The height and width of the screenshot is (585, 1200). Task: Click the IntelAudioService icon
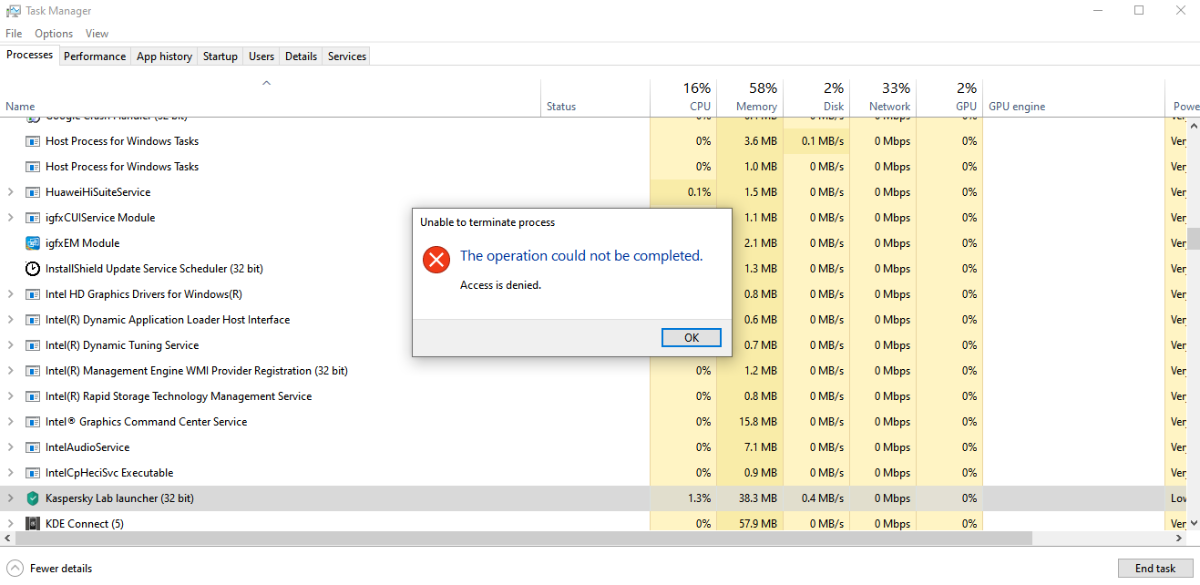click(x=33, y=448)
